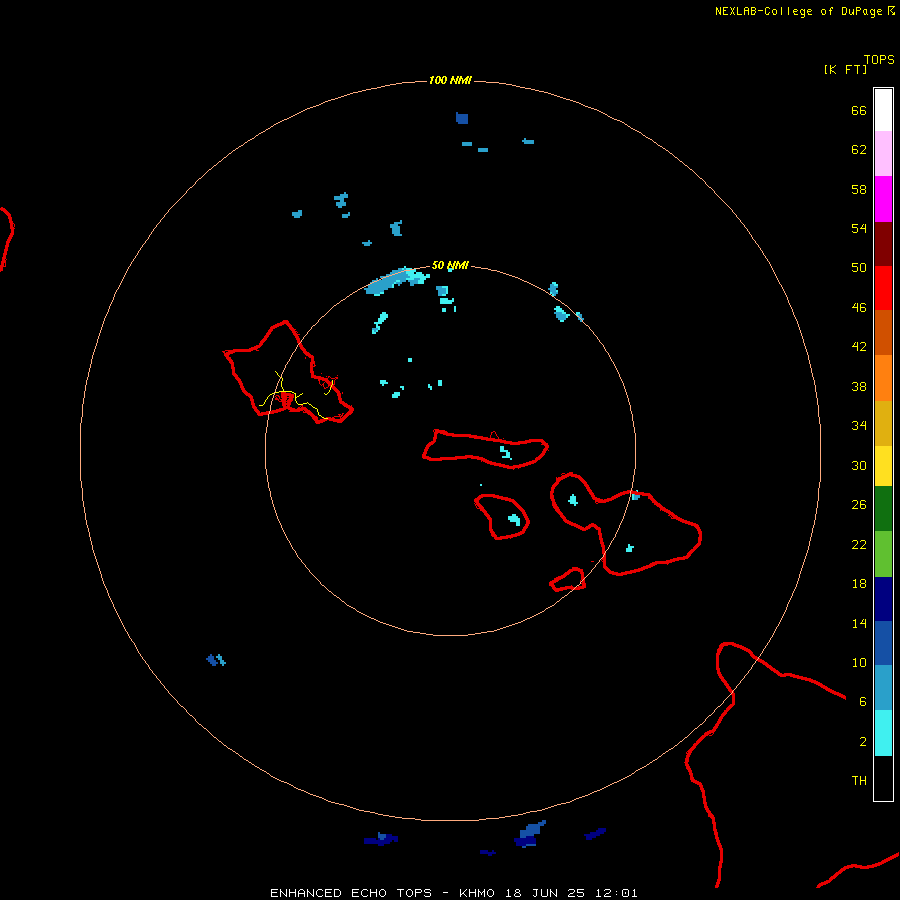
Task: Click the white 66 kft legend swatch
Action: [x=883, y=110]
